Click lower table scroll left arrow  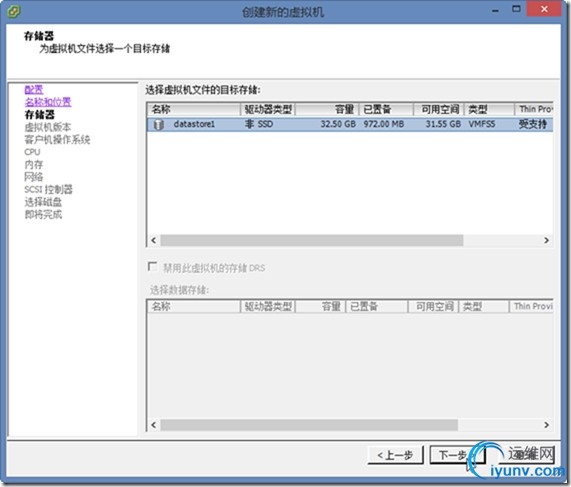point(153,425)
